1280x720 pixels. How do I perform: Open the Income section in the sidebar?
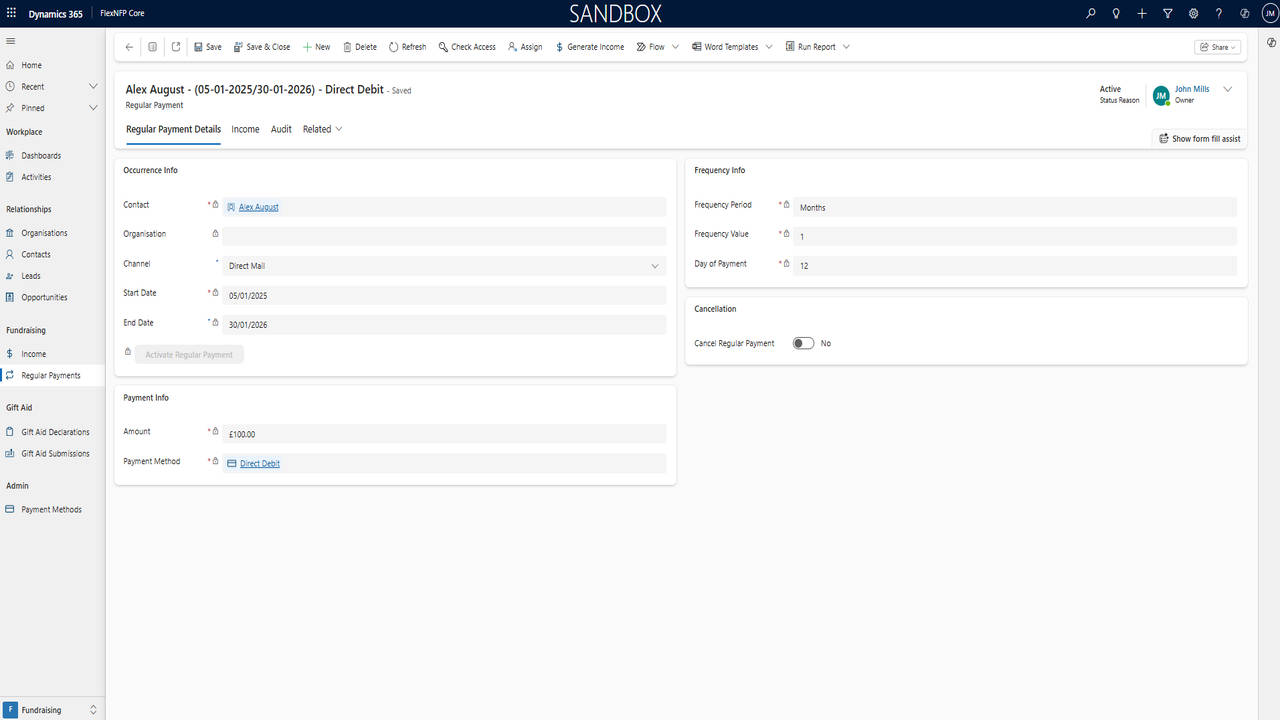(x=9, y=353)
